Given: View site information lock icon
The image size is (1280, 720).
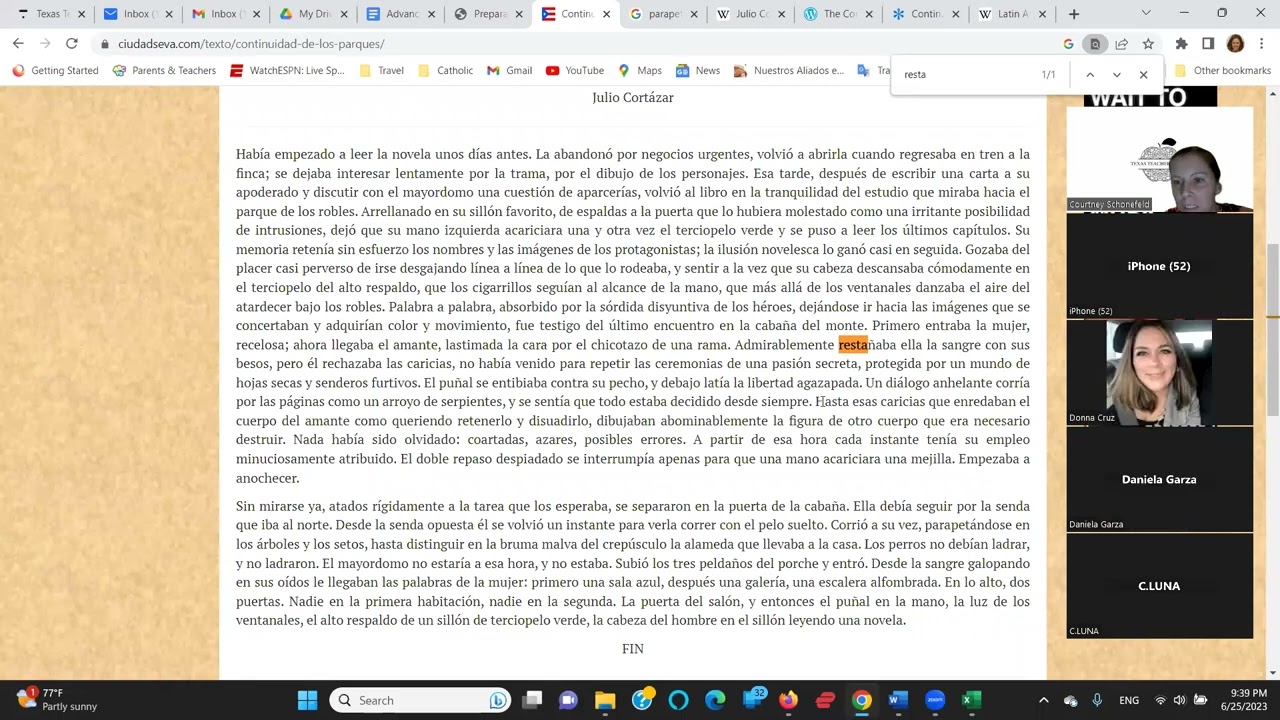Looking at the screenshot, I should pyautogui.click(x=104, y=44).
